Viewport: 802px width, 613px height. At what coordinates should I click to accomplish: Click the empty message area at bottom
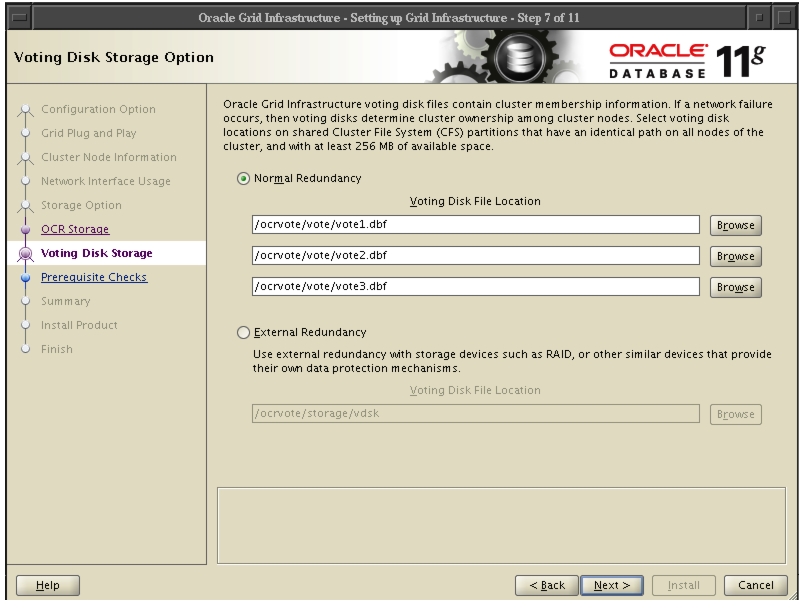501,526
